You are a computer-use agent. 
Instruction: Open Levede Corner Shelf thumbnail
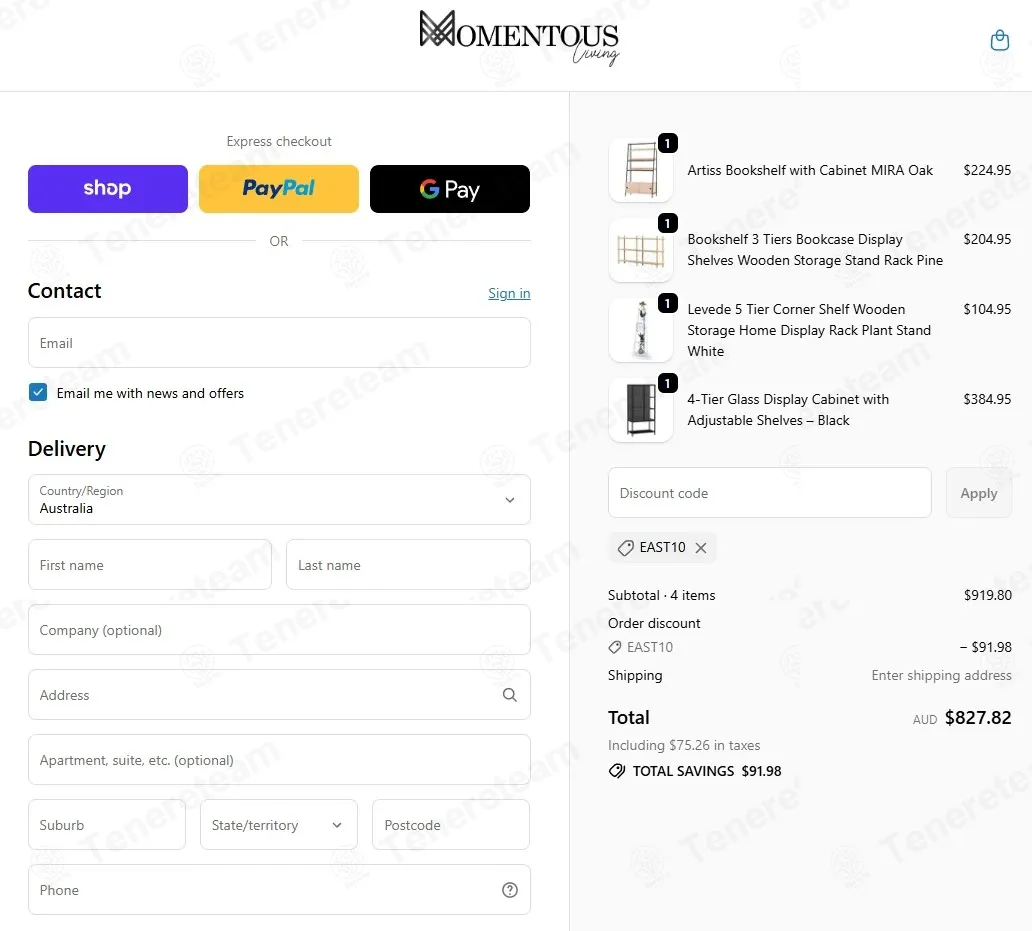640,330
